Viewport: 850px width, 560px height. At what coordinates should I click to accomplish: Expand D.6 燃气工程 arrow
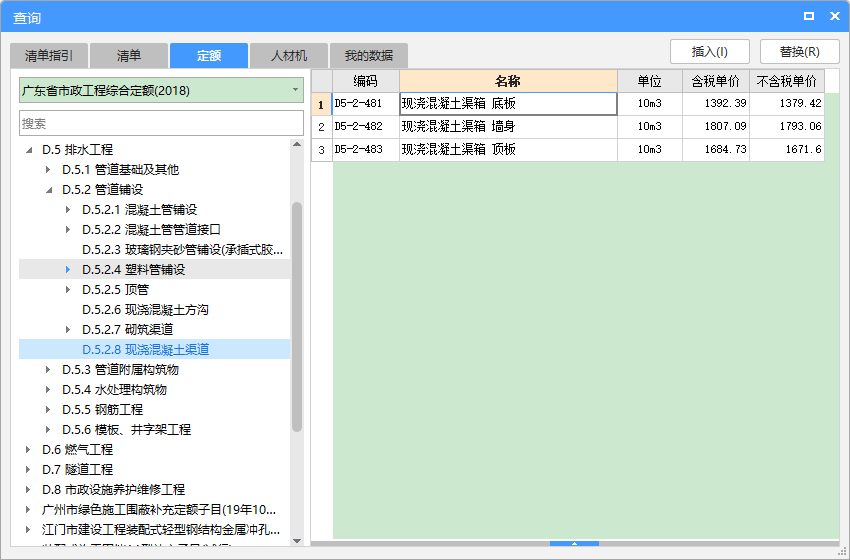pos(28,449)
